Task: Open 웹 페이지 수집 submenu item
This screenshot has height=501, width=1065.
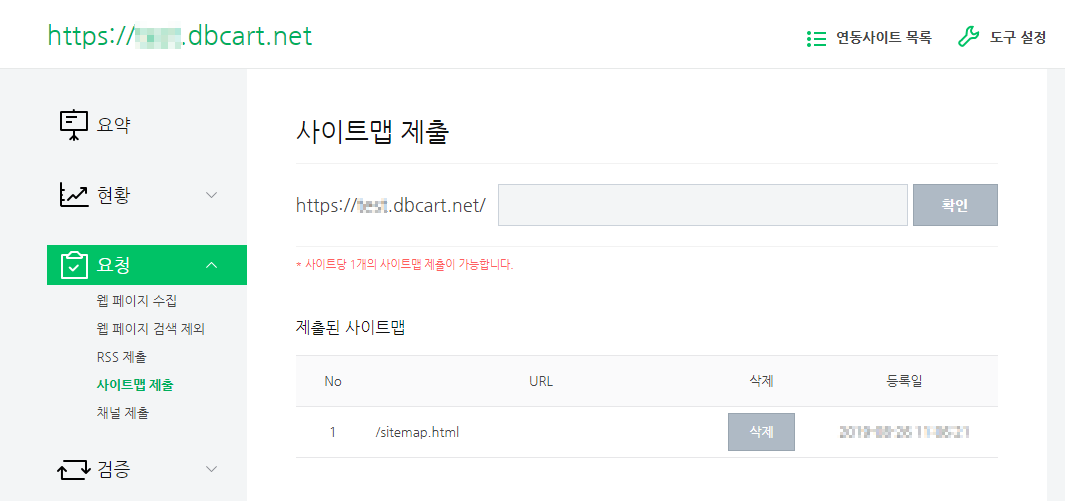Action: [137, 300]
